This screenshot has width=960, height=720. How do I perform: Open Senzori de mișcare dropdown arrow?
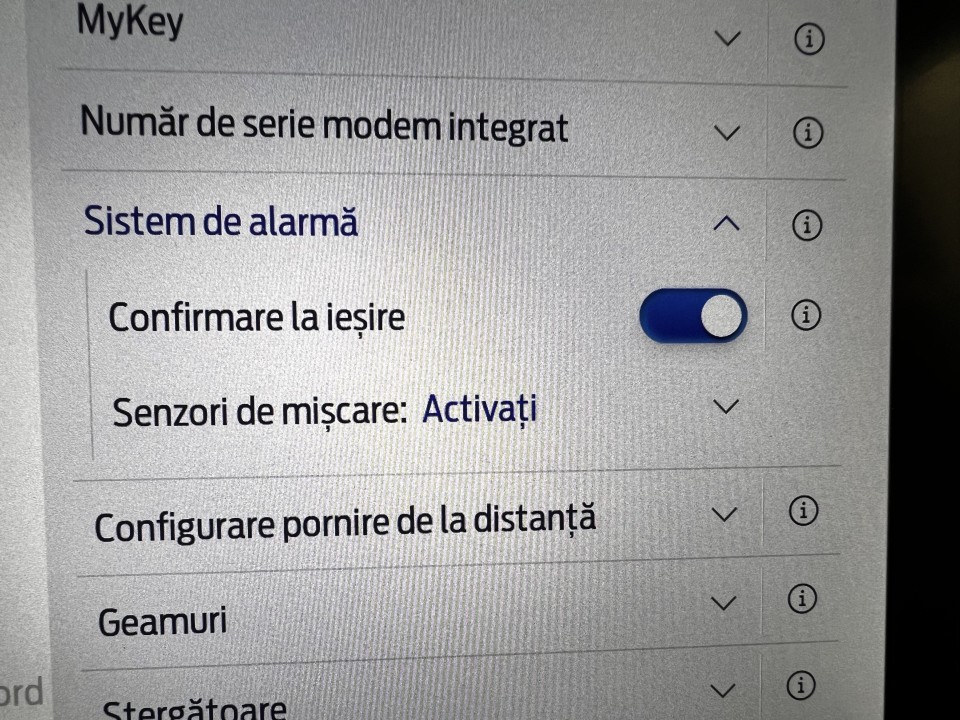(727, 406)
